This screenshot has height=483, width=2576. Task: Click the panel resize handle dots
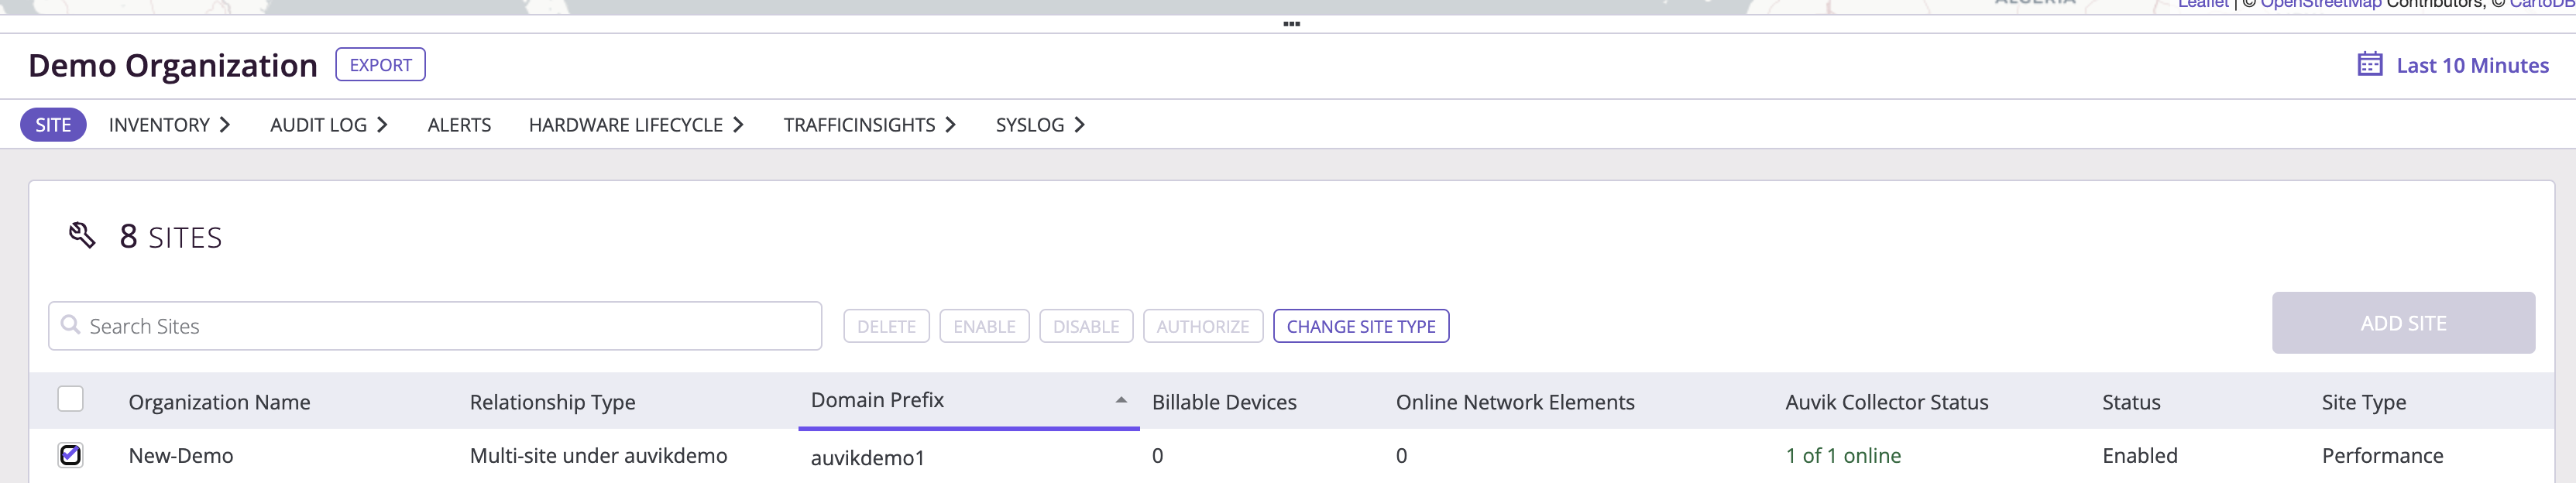pyautogui.click(x=1291, y=24)
